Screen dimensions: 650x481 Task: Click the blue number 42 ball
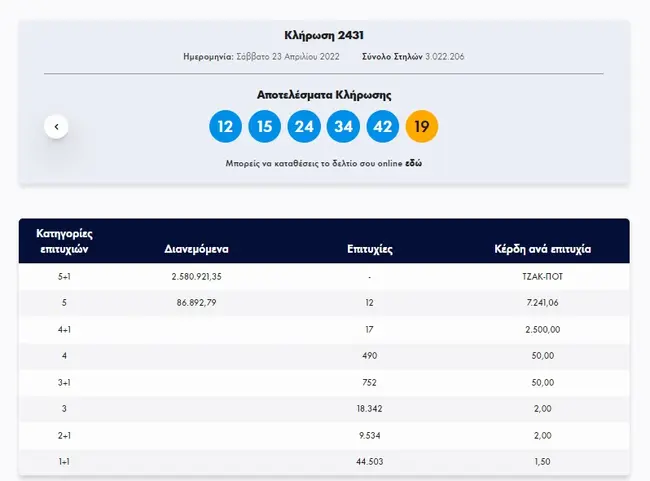[382, 127]
